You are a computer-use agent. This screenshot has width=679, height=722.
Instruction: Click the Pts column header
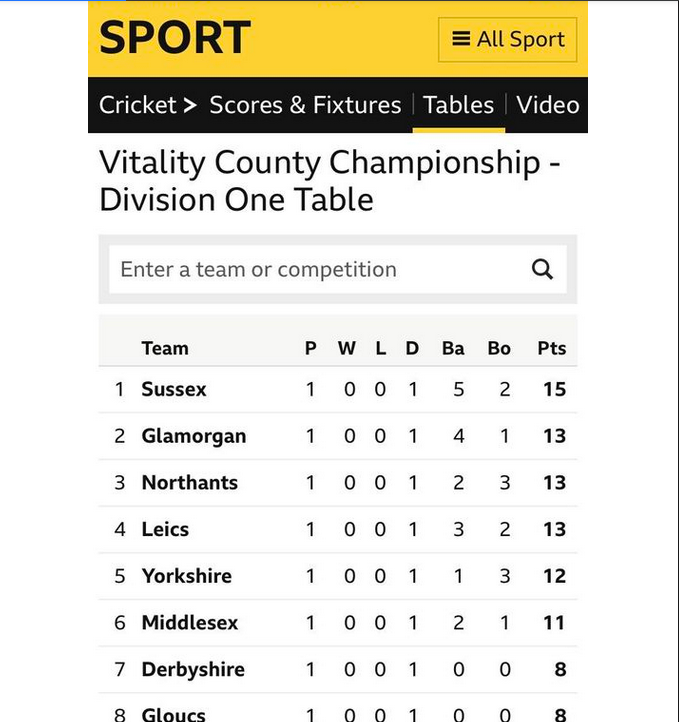coord(551,349)
